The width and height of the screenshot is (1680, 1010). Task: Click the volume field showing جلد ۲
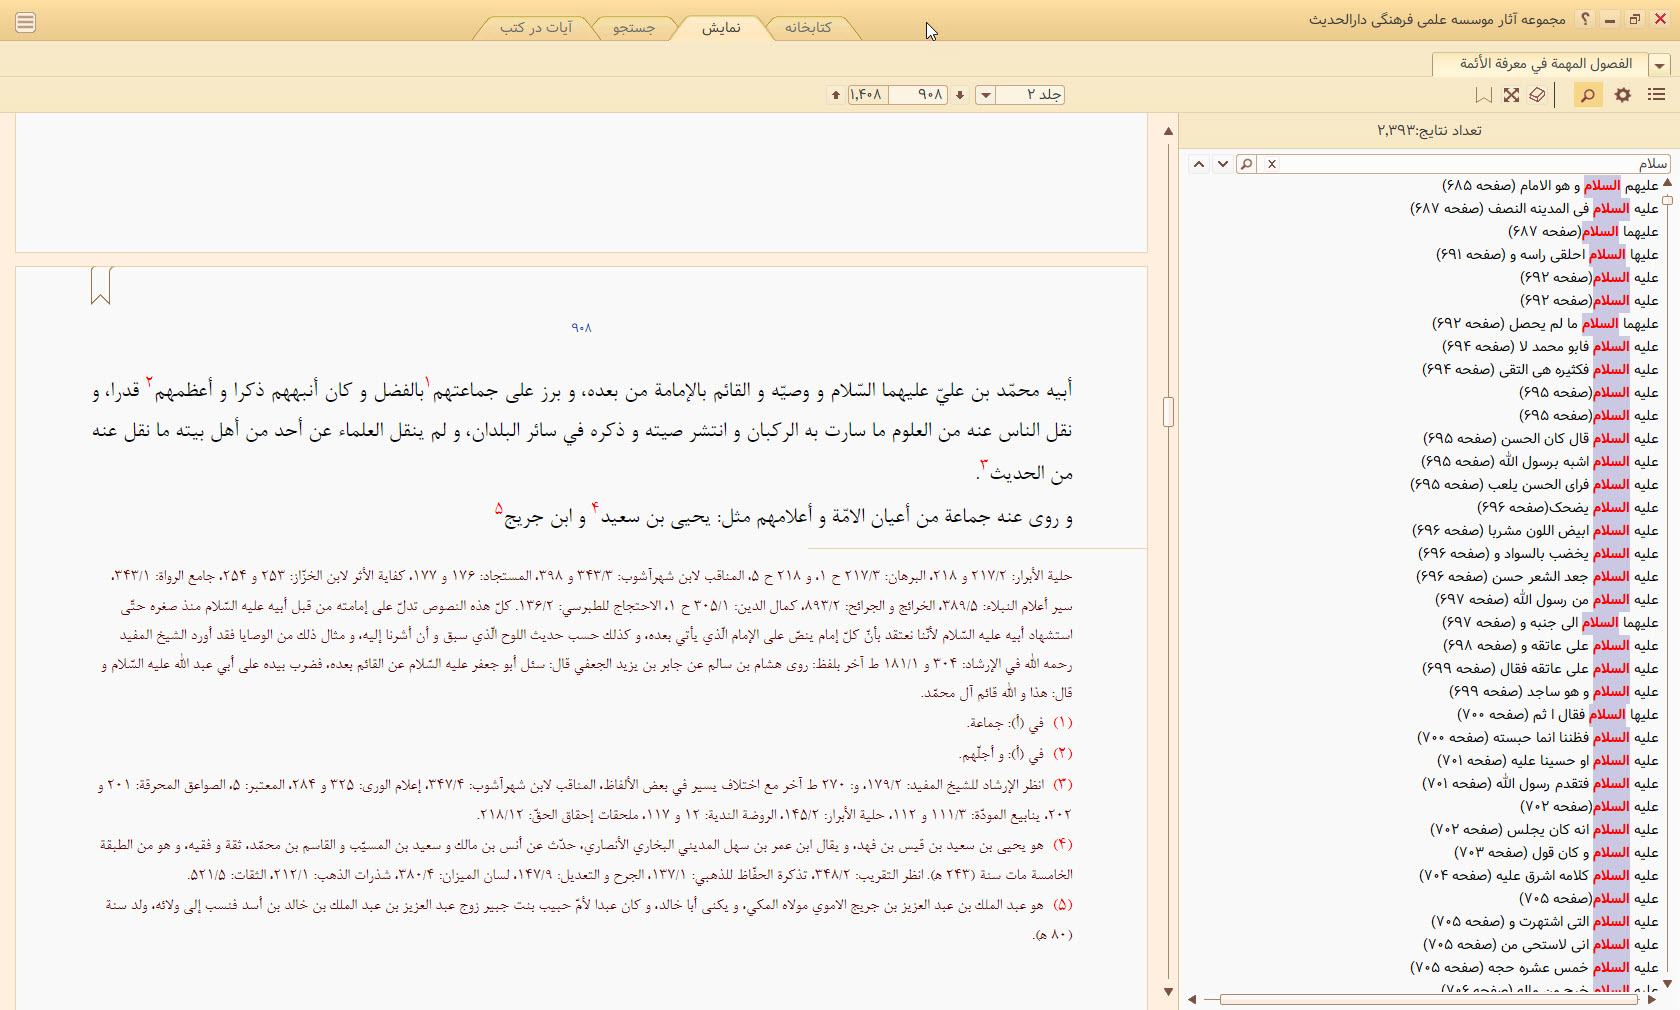click(x=1030, y=95)
